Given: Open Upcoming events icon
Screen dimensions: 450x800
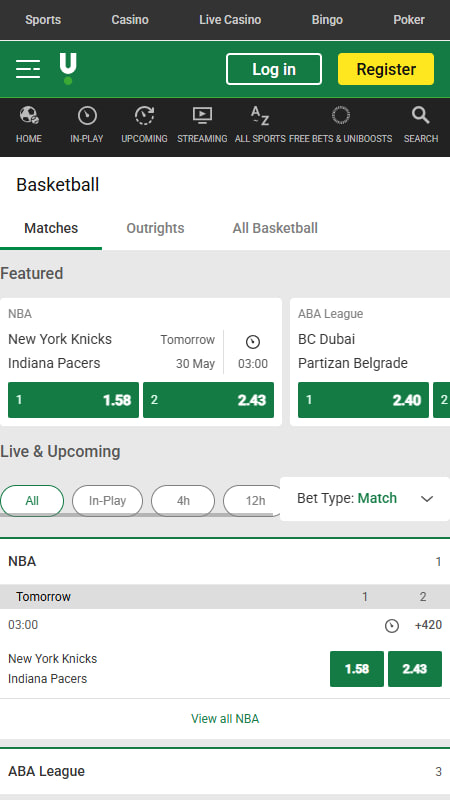Looking at the screenshot, I should tap(144, 116).
